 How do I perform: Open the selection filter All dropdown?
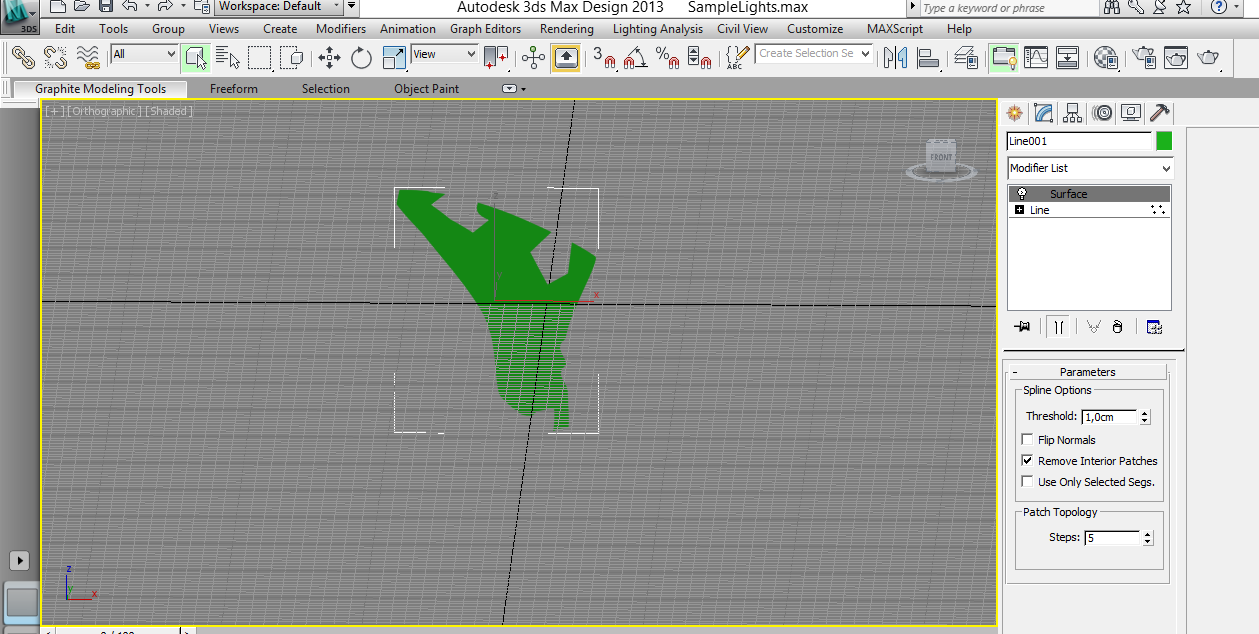[x=144, y=54]
